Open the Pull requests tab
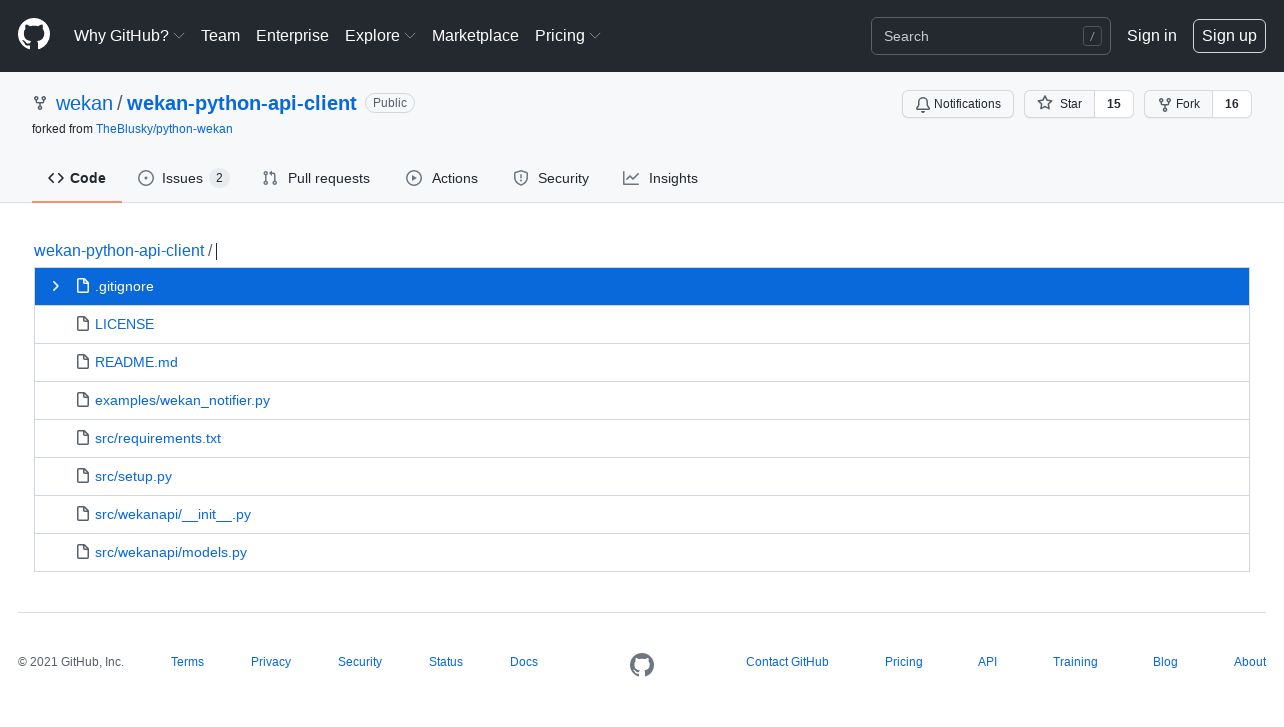Screen dimensions: 1284x727 (316, 178)
